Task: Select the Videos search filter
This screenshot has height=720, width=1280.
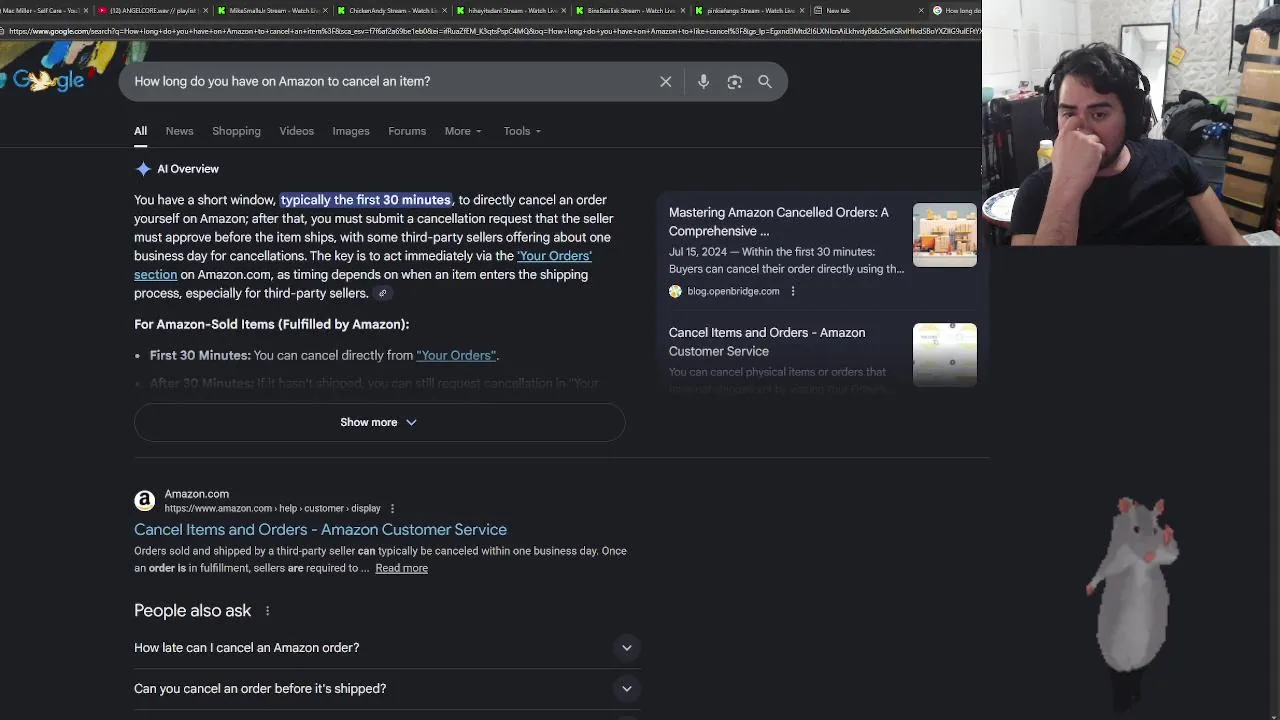Action: pyautogui.click(x=297, y=131)
